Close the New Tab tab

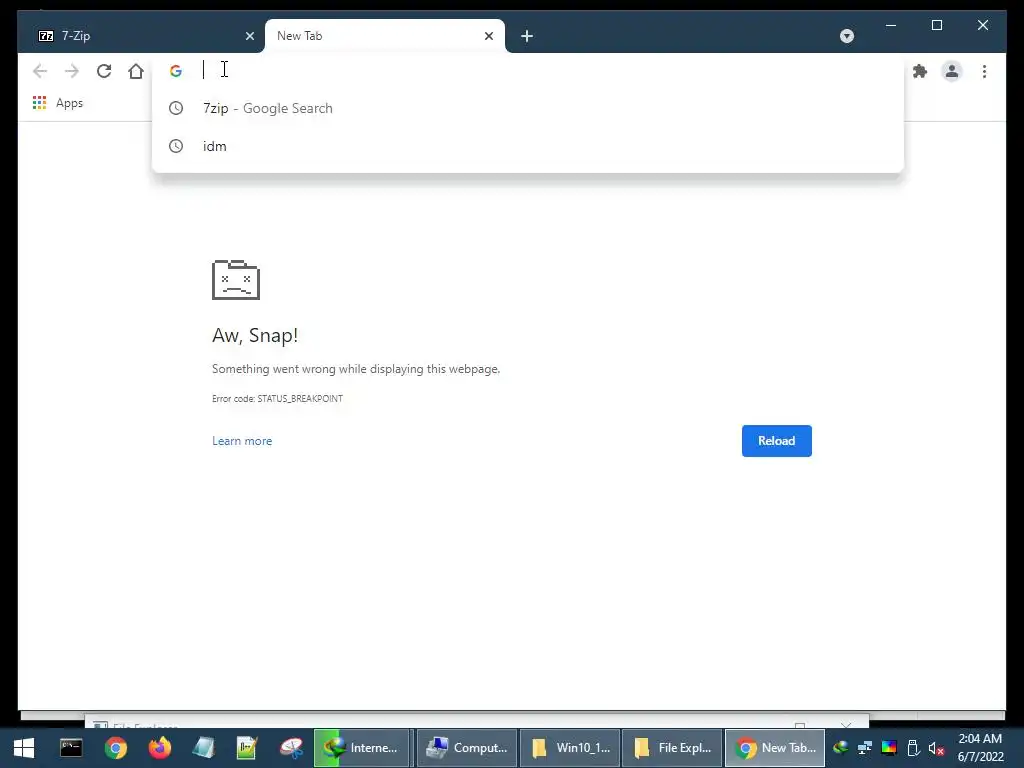tap(488, 36)
